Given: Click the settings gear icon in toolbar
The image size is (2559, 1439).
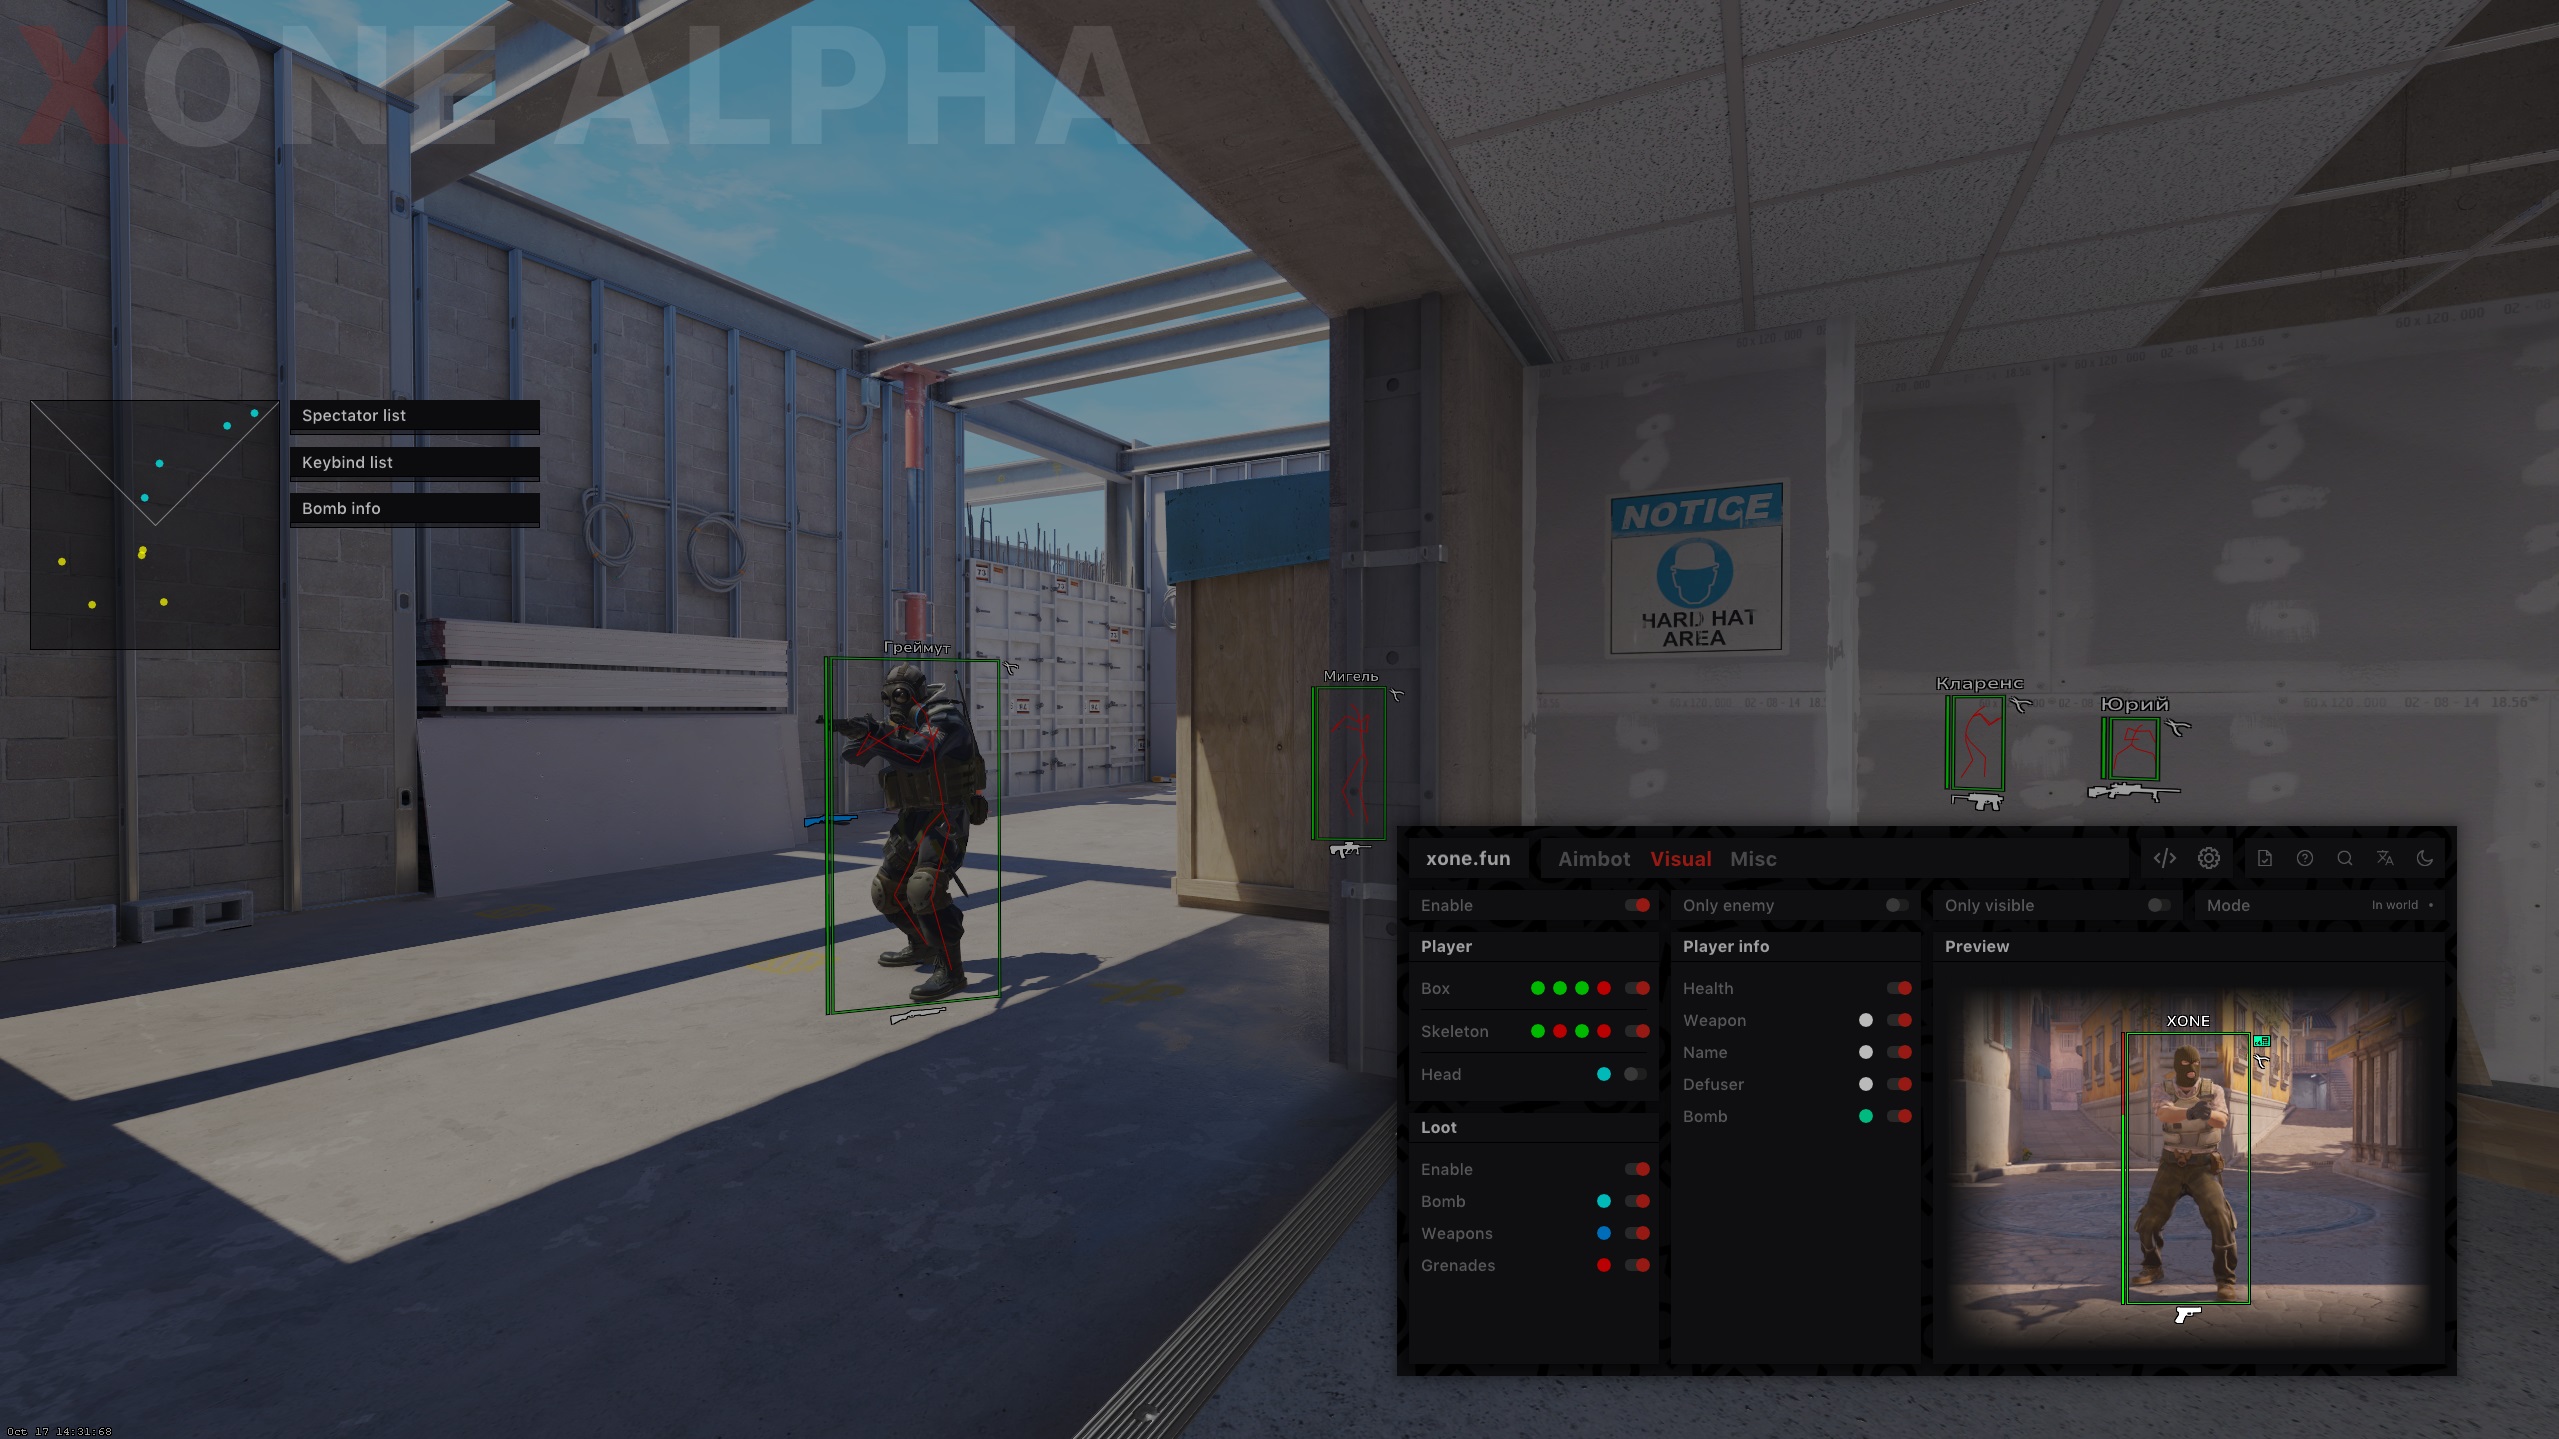Looking at the screenshot, I should click(x=2209, y=857).
